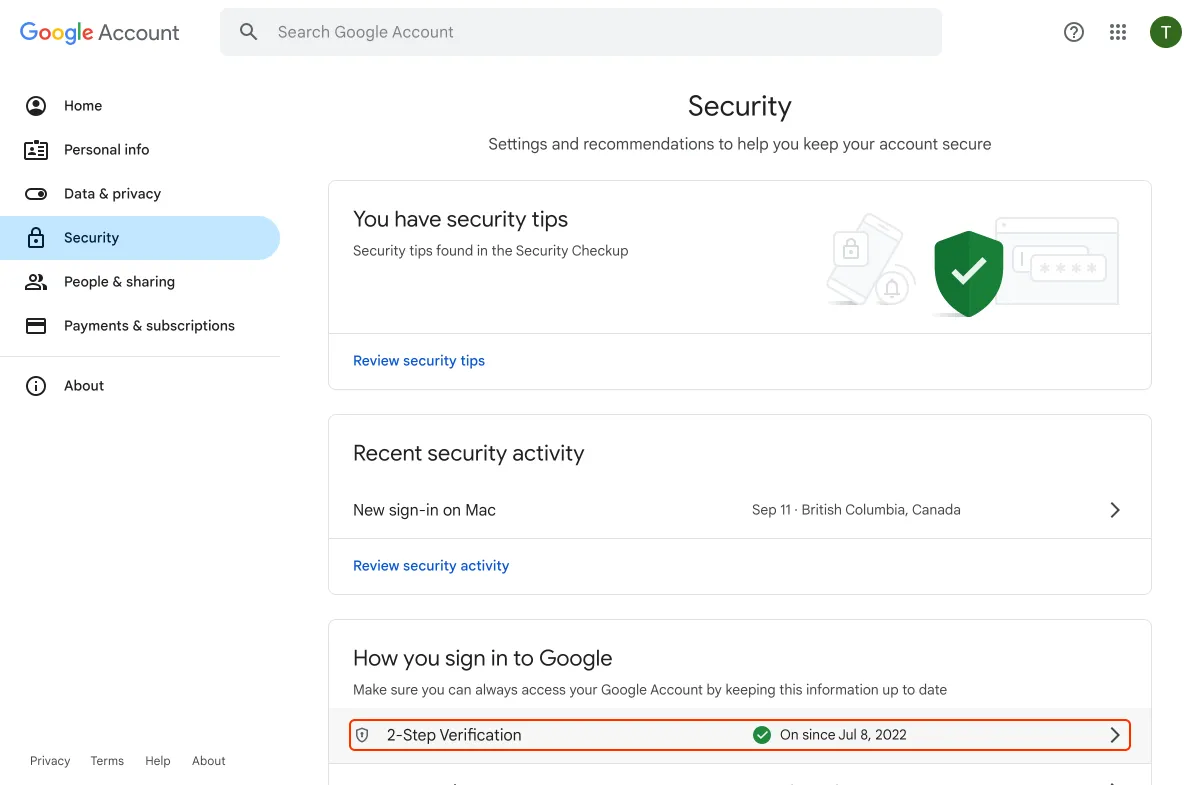
Task: Open the Google apps grid
Action: 1118,32
